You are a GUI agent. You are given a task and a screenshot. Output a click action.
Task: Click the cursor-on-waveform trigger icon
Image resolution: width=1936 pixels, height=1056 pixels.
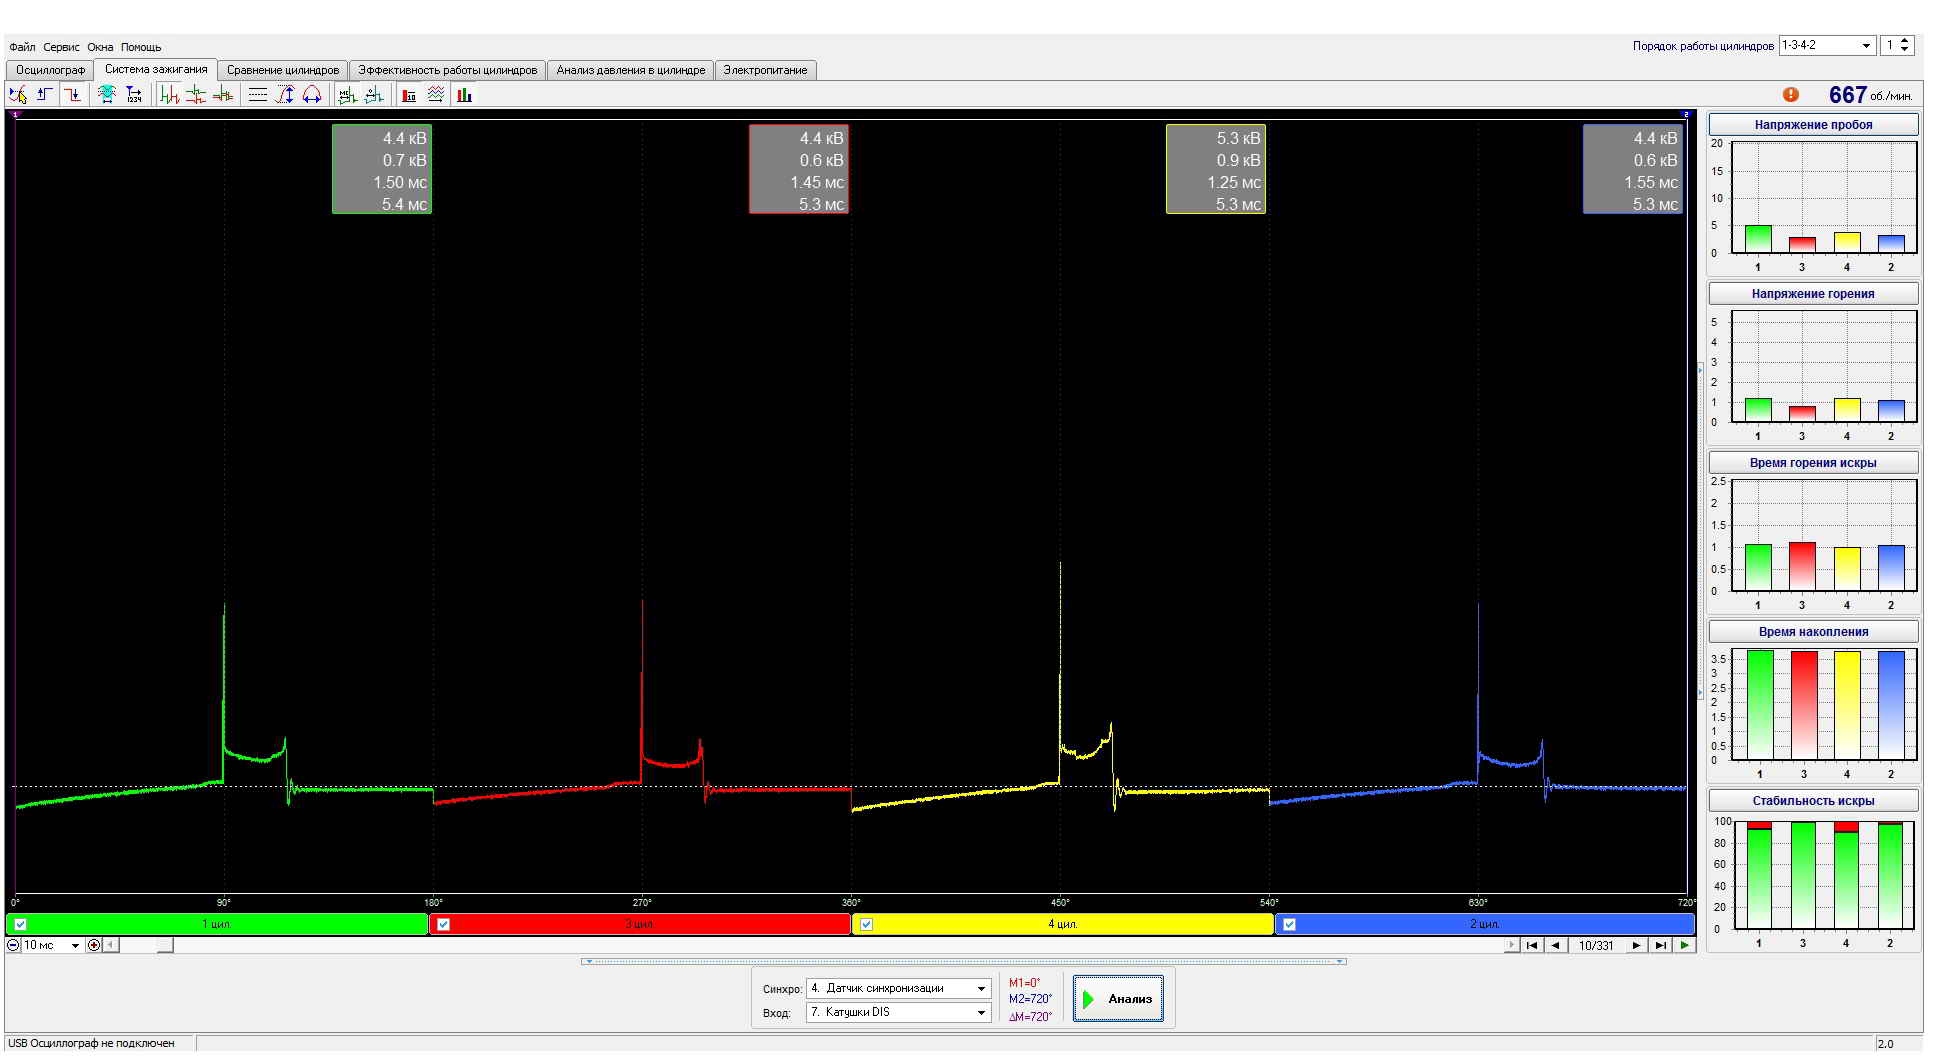point(18,95)
